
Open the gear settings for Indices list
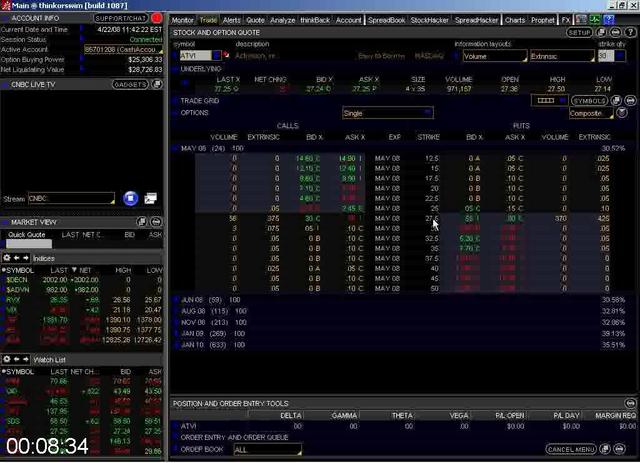coord(7,258)
